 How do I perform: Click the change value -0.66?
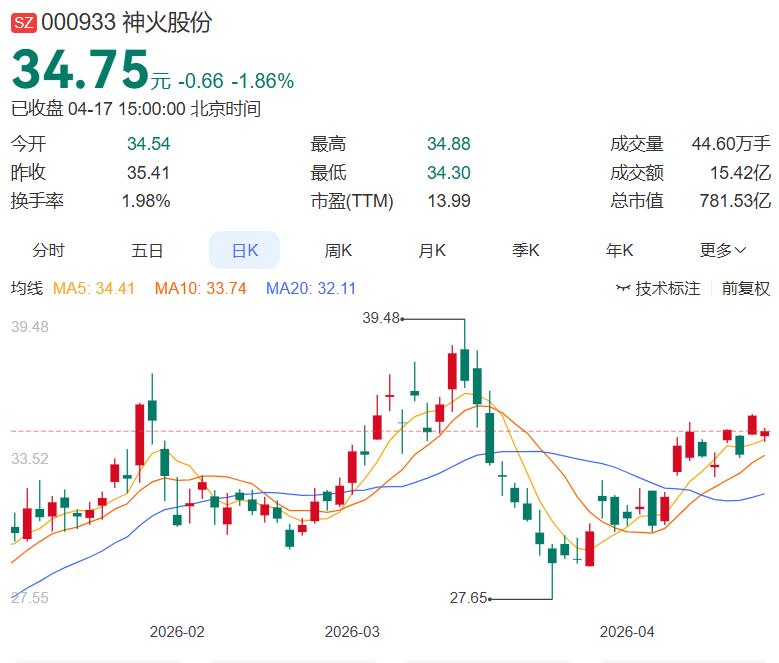tap(201, 81)
